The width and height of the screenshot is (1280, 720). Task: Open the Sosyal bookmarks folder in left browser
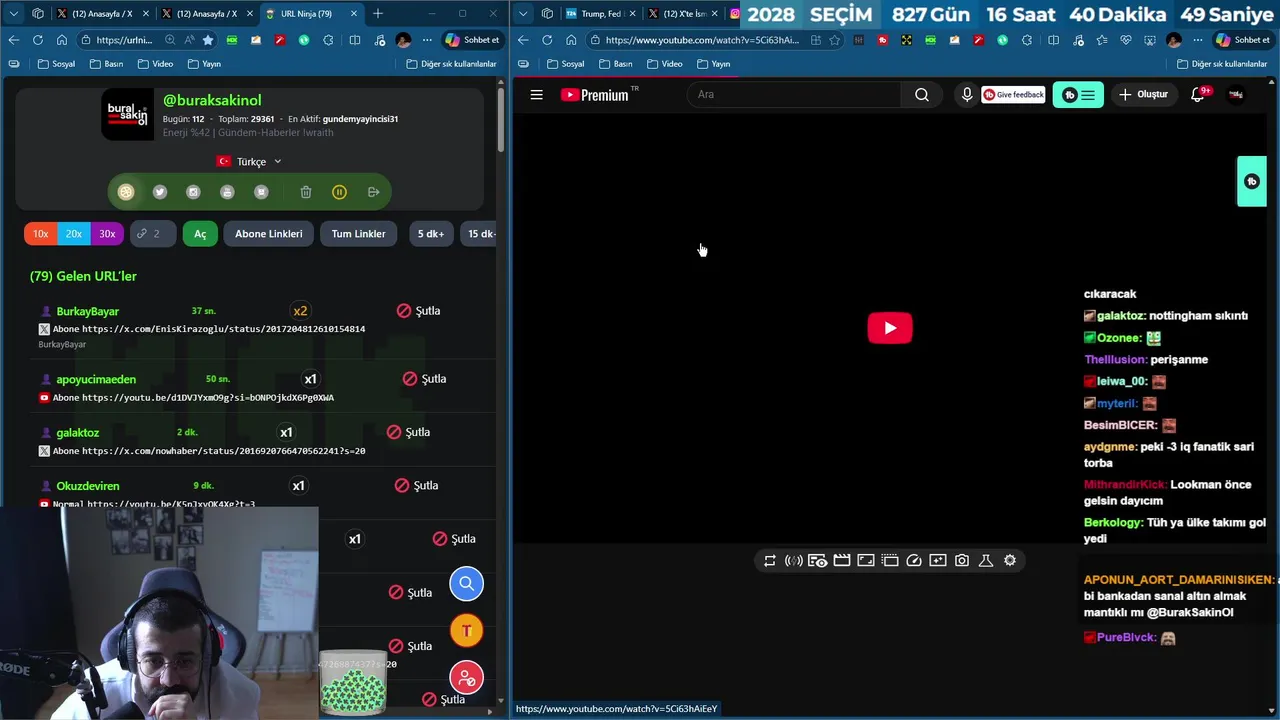pyautogui.click(x=56, y=64)
